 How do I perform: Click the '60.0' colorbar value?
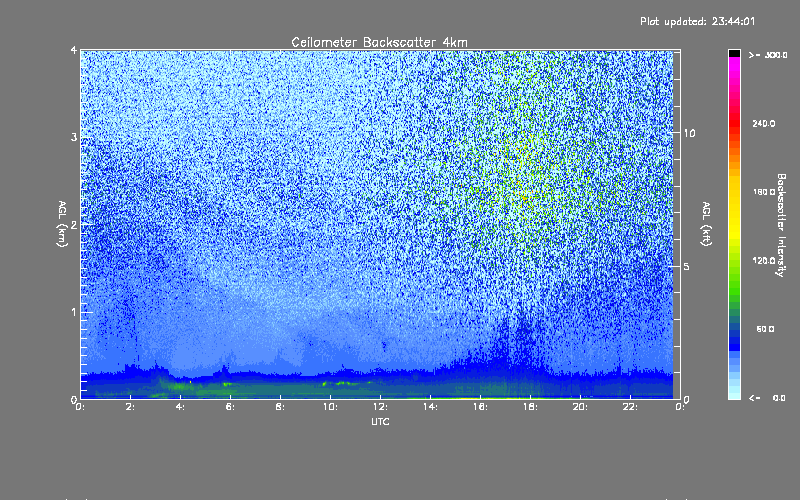pyautogui.click(x=765, y=329)
